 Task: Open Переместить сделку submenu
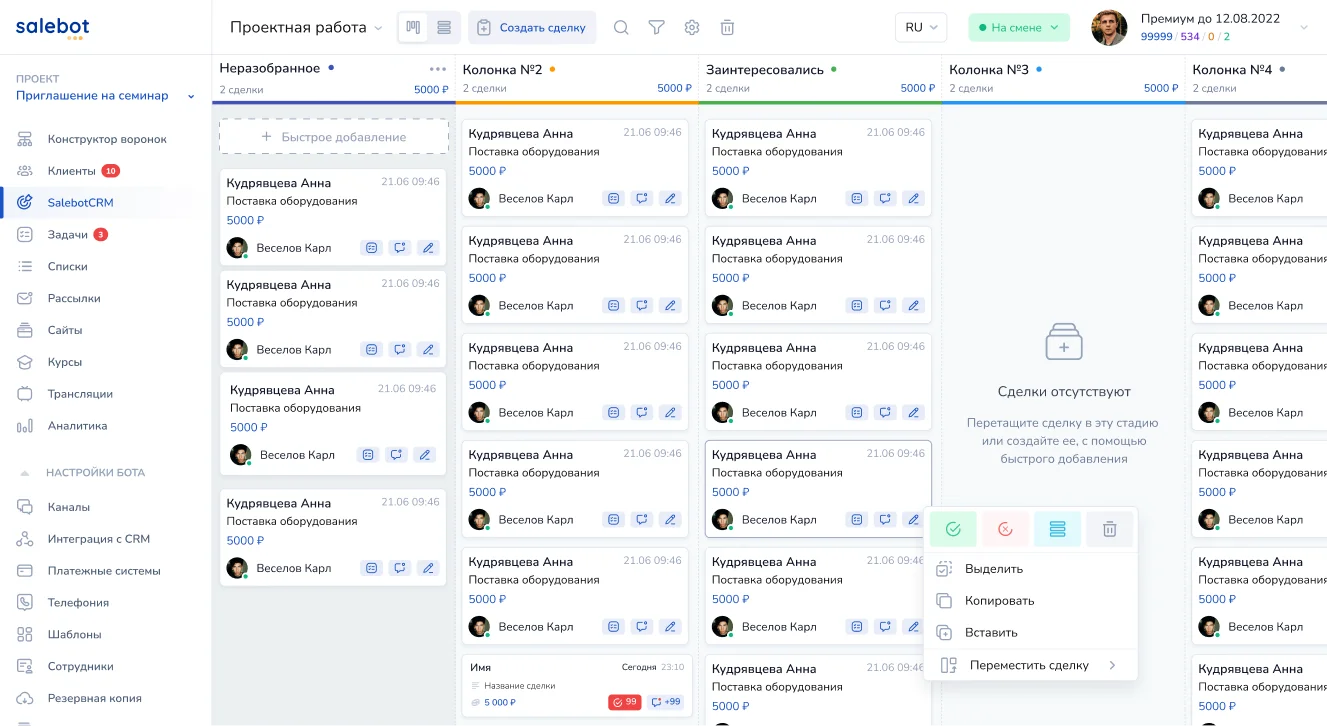pyautogui.click(x=1029, y=665)
